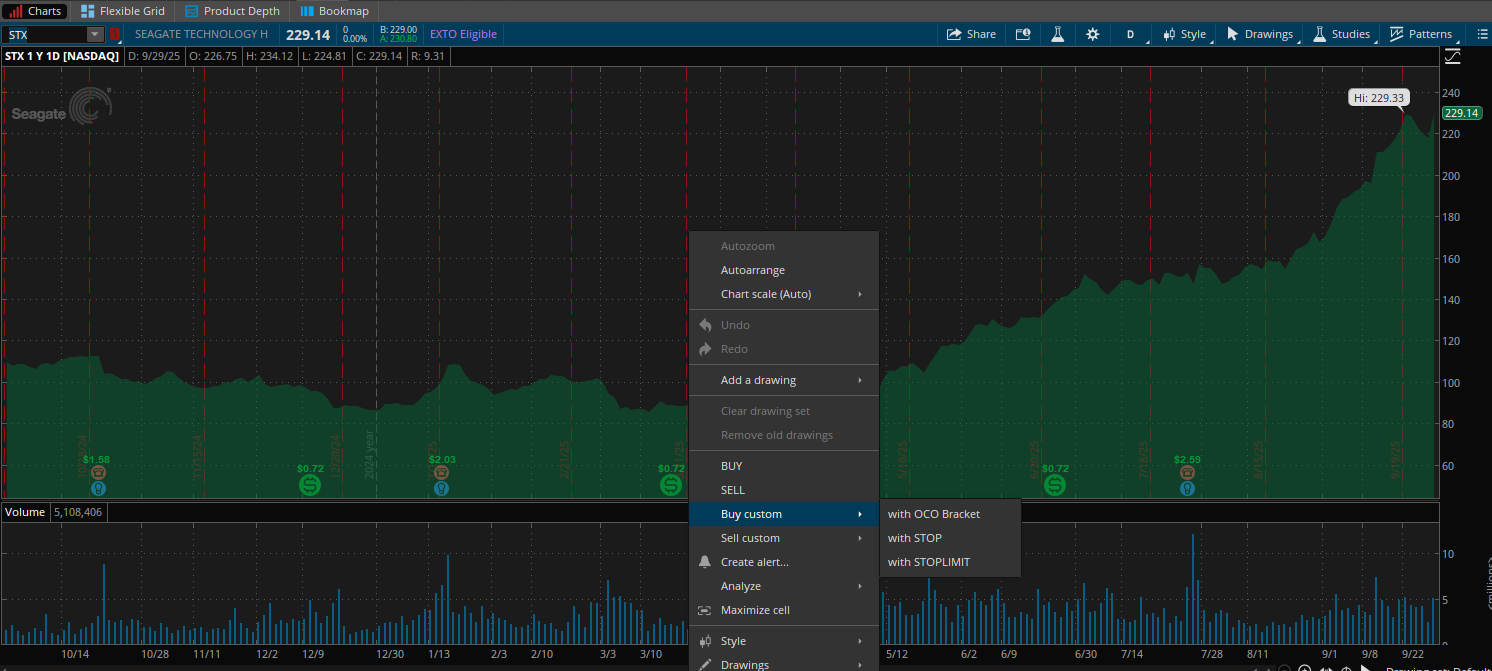1492x671 pixels.
Task: Select 'with OCO Bracket' submenu option
Action: coord(933,514)
